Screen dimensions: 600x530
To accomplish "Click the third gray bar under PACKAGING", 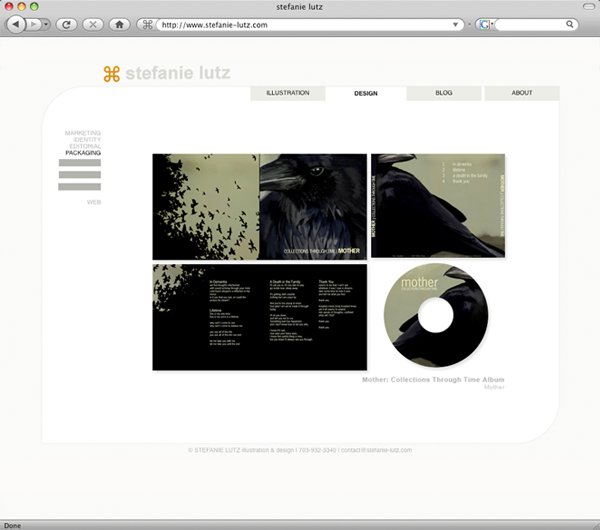I will (x=80, y=187).
